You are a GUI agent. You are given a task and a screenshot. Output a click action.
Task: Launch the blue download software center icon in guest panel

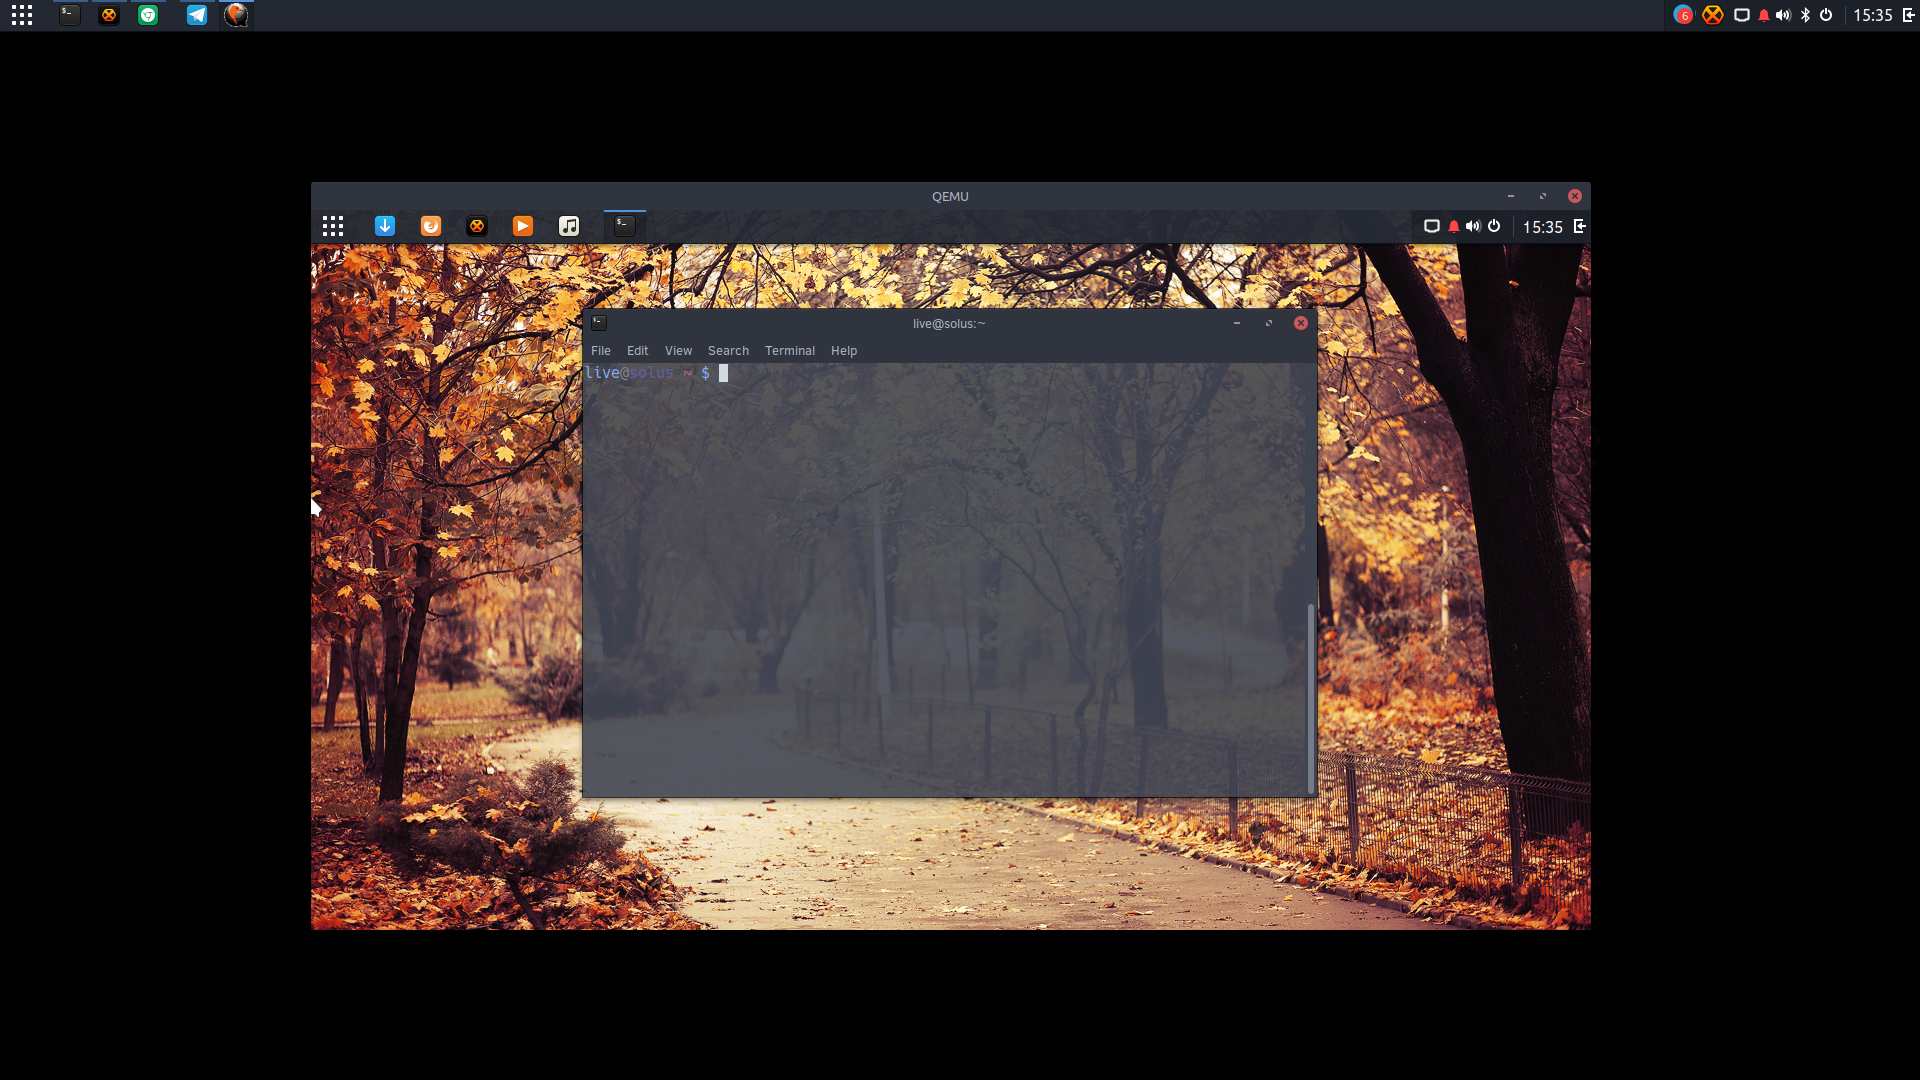(x=385, y=226)
